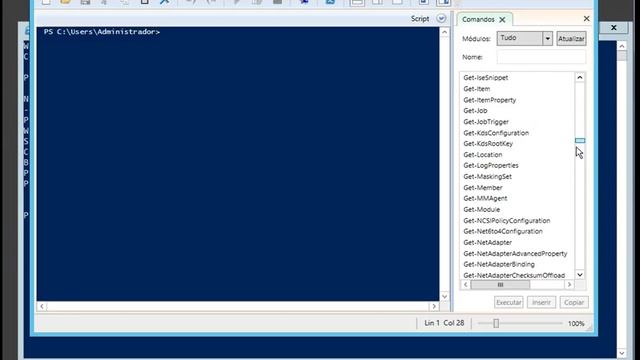Image resolution: width=640 pixels, height=360 pixels.
Task: Click background window scroll up arrow
Action: point(622,46)
